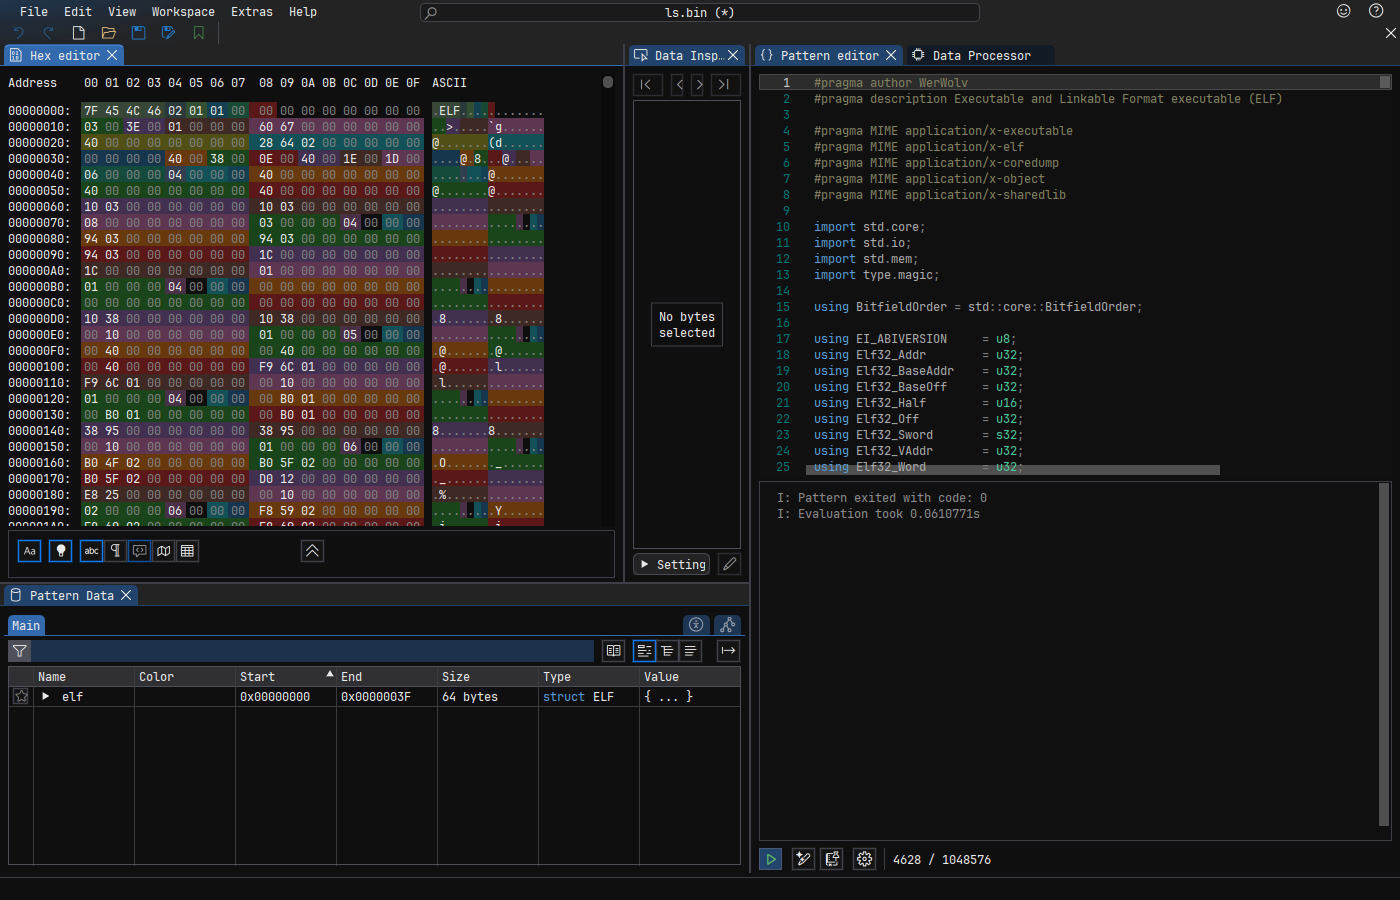Run the pattern with the play button

coord(771,859)
